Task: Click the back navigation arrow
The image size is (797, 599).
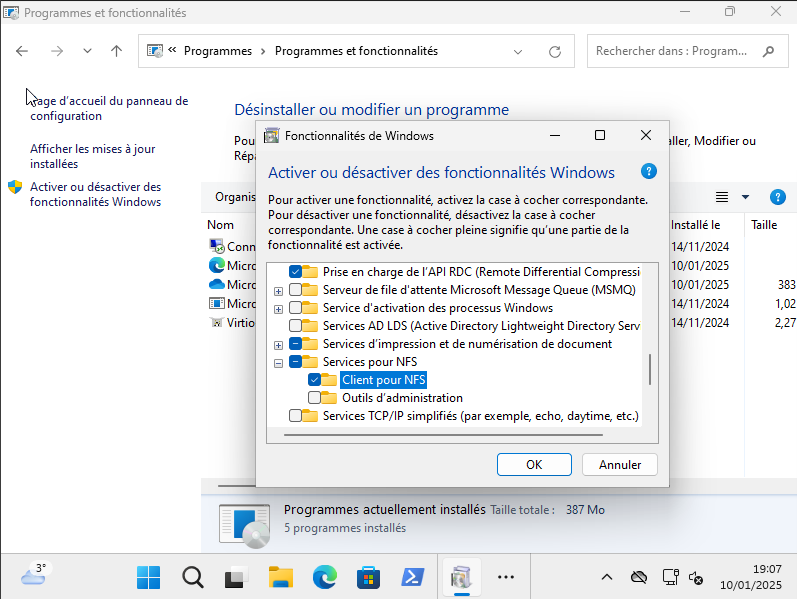Action: pyautogui.click(x=22, y=51)
